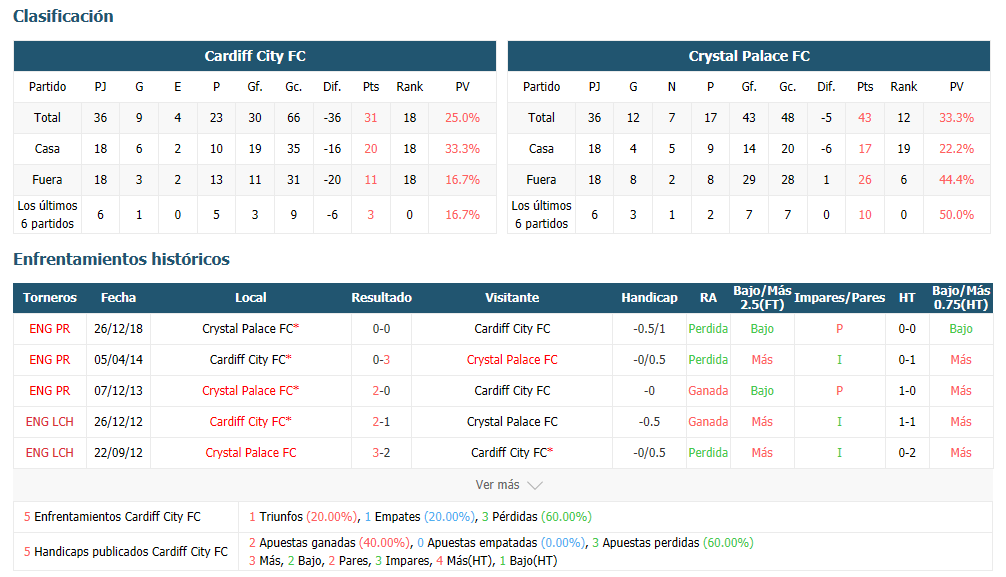1006x577 pixels.
Task: Select the 5 Handicaps publicados Cardiff City FC label
Action: point(126,552)
